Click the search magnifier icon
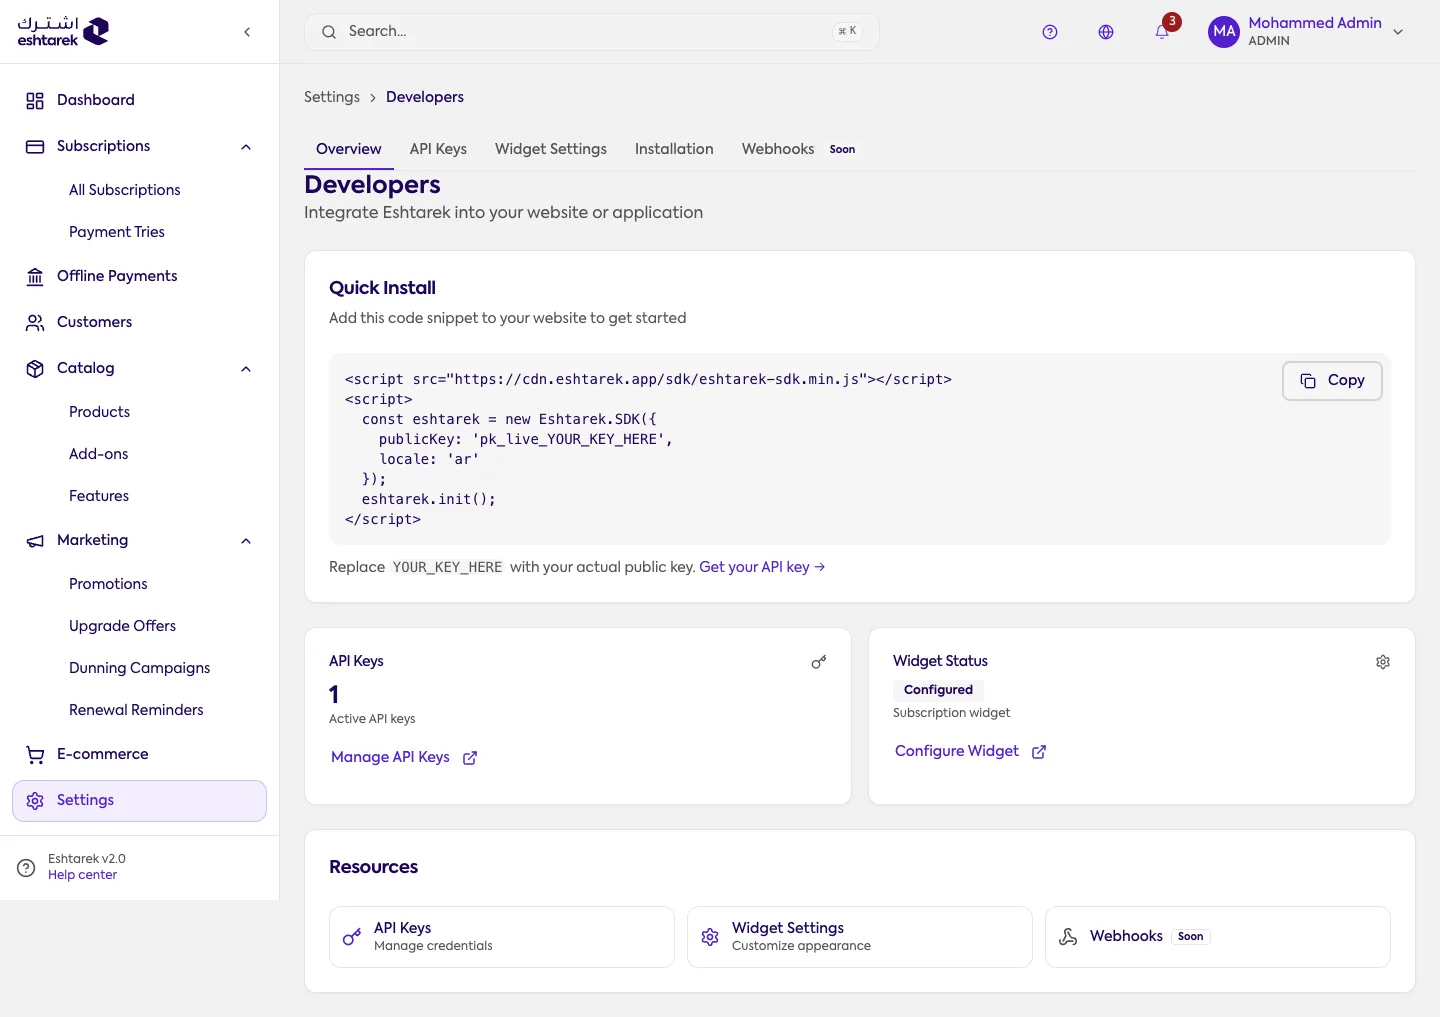1440x1017 pixels. [x=329, y=32]
